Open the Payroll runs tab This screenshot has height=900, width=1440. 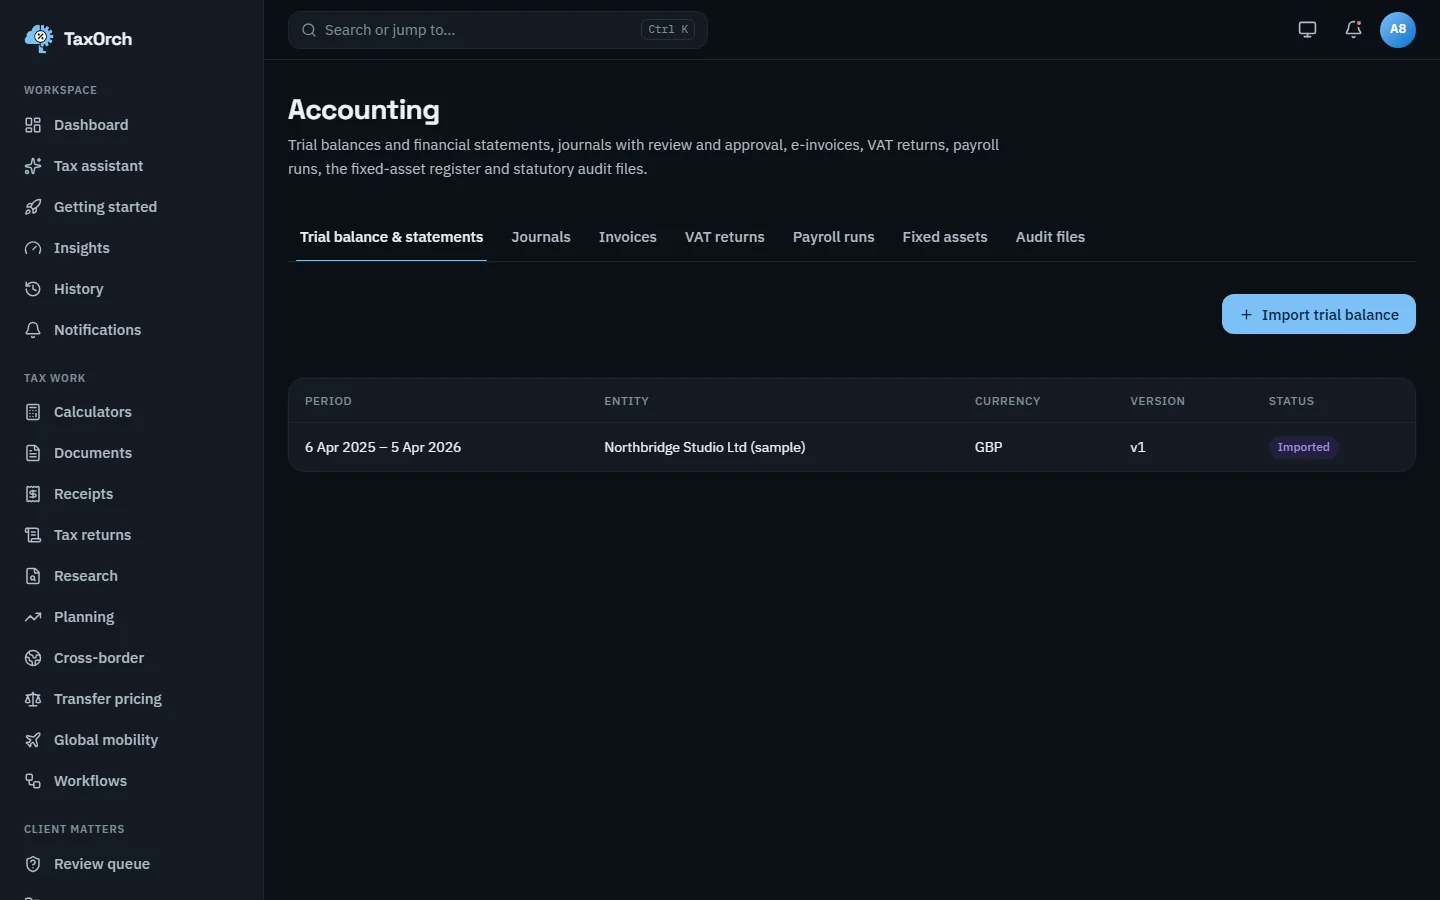click(834, 237)
